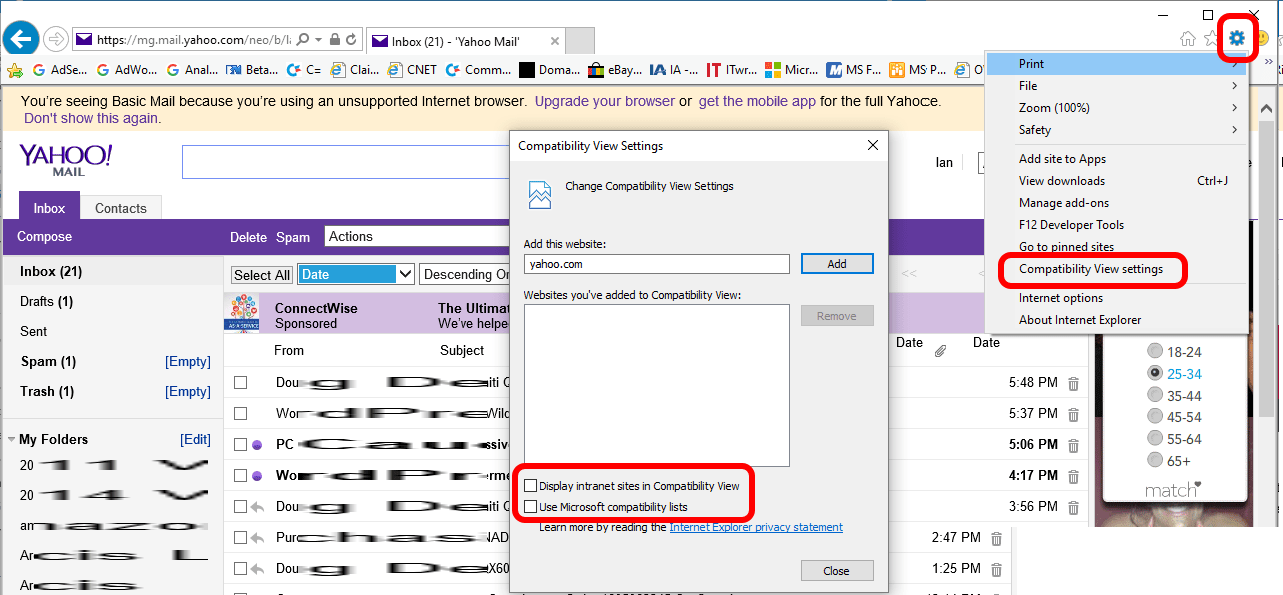
Task: Switch to the Contacts tab
Action: coord(120,208)
